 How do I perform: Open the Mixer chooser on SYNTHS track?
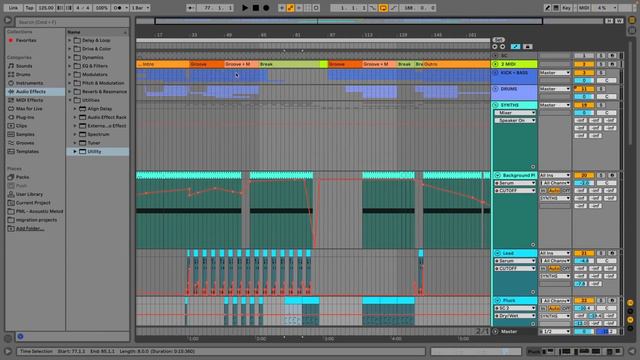(x=515, y=113)
